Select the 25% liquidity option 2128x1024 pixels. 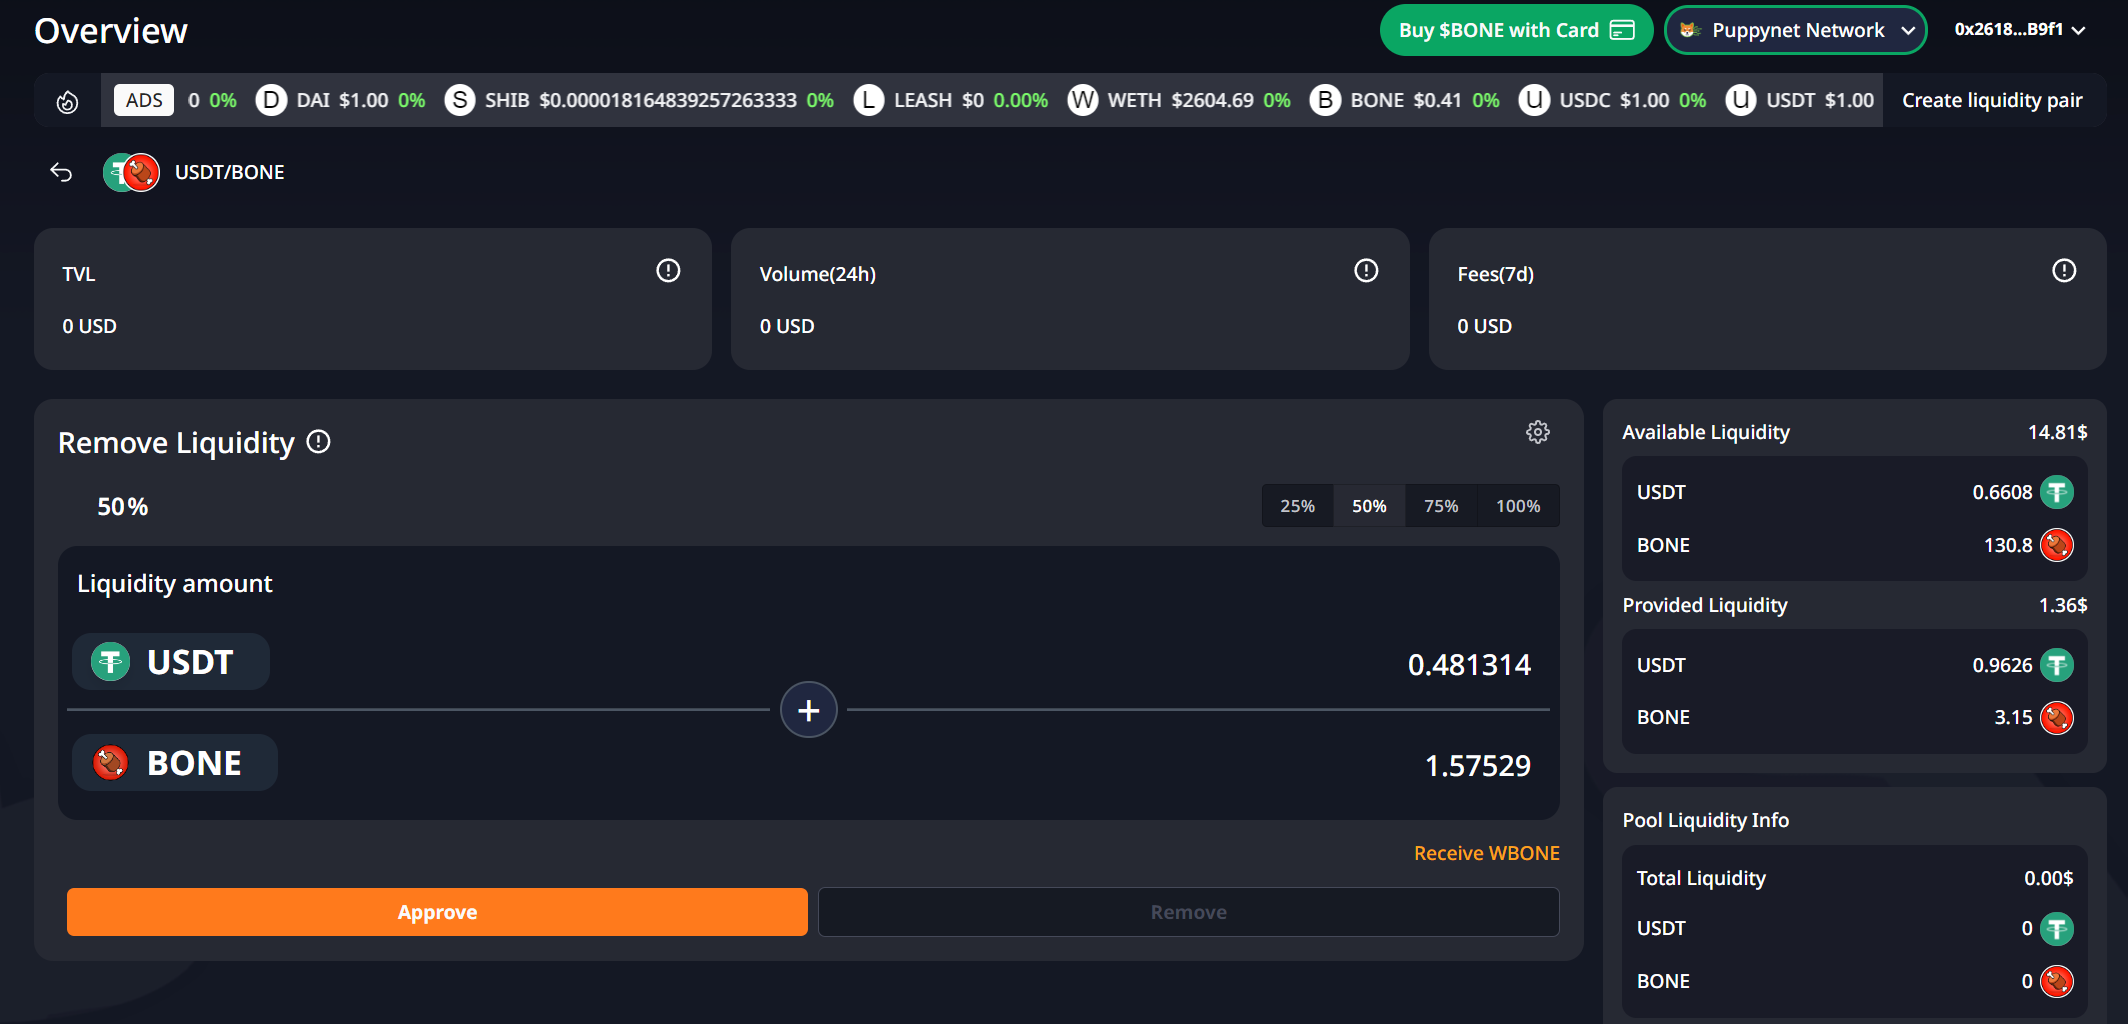(x=1297, y=506)
